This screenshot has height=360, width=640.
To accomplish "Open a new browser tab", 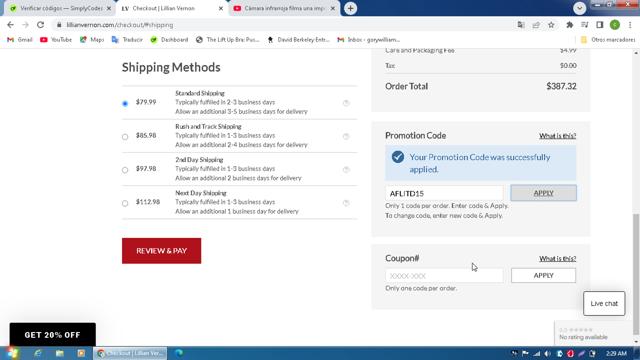I will click(x=350, y=8).
